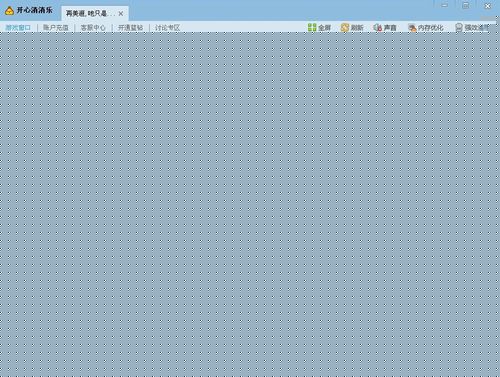
Task: Click the yellow 开心消消乐 app logo
Action: pos(9,11)
